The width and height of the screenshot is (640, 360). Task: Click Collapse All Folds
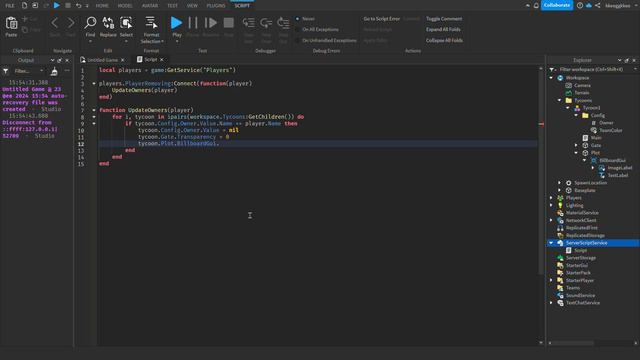444,40
